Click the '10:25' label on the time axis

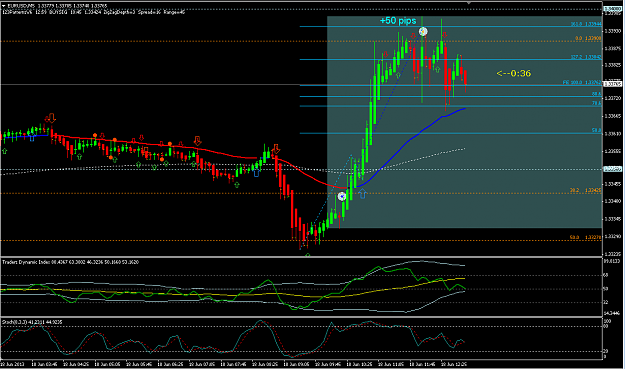359,364
